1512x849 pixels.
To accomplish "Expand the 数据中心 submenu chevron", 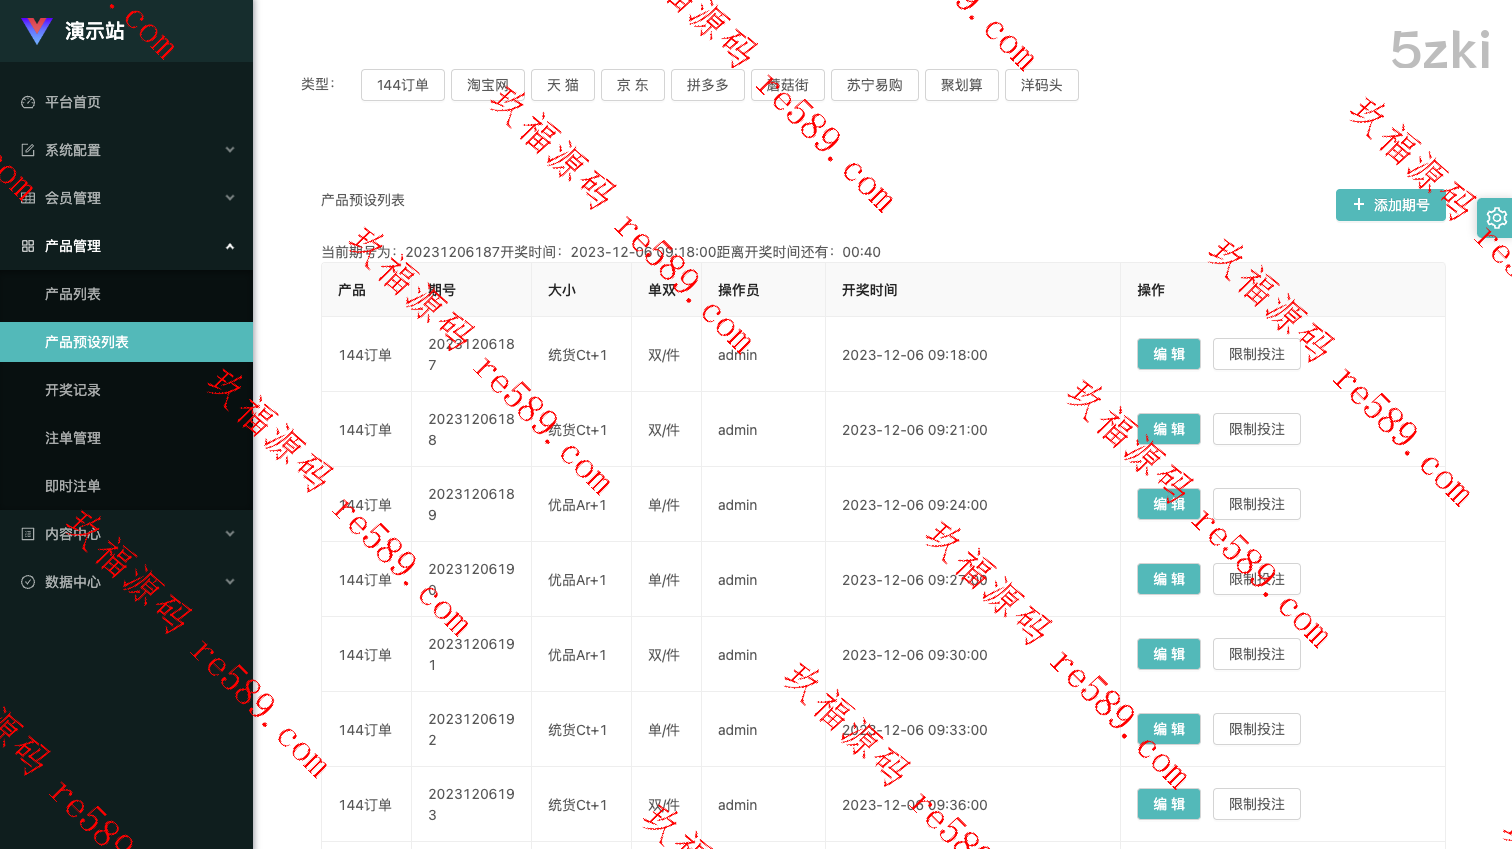I will (230, 582).
